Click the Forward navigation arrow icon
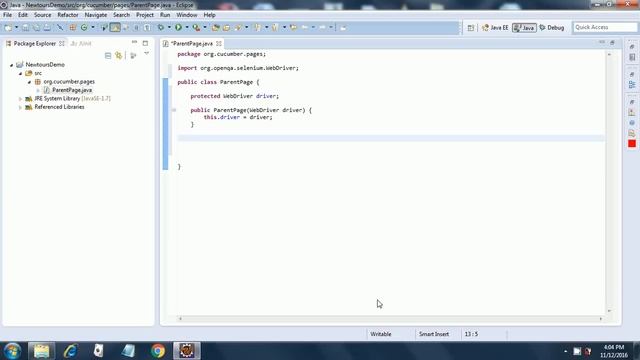This screenshot has height=360, width=640. click(x=322, y=27)
